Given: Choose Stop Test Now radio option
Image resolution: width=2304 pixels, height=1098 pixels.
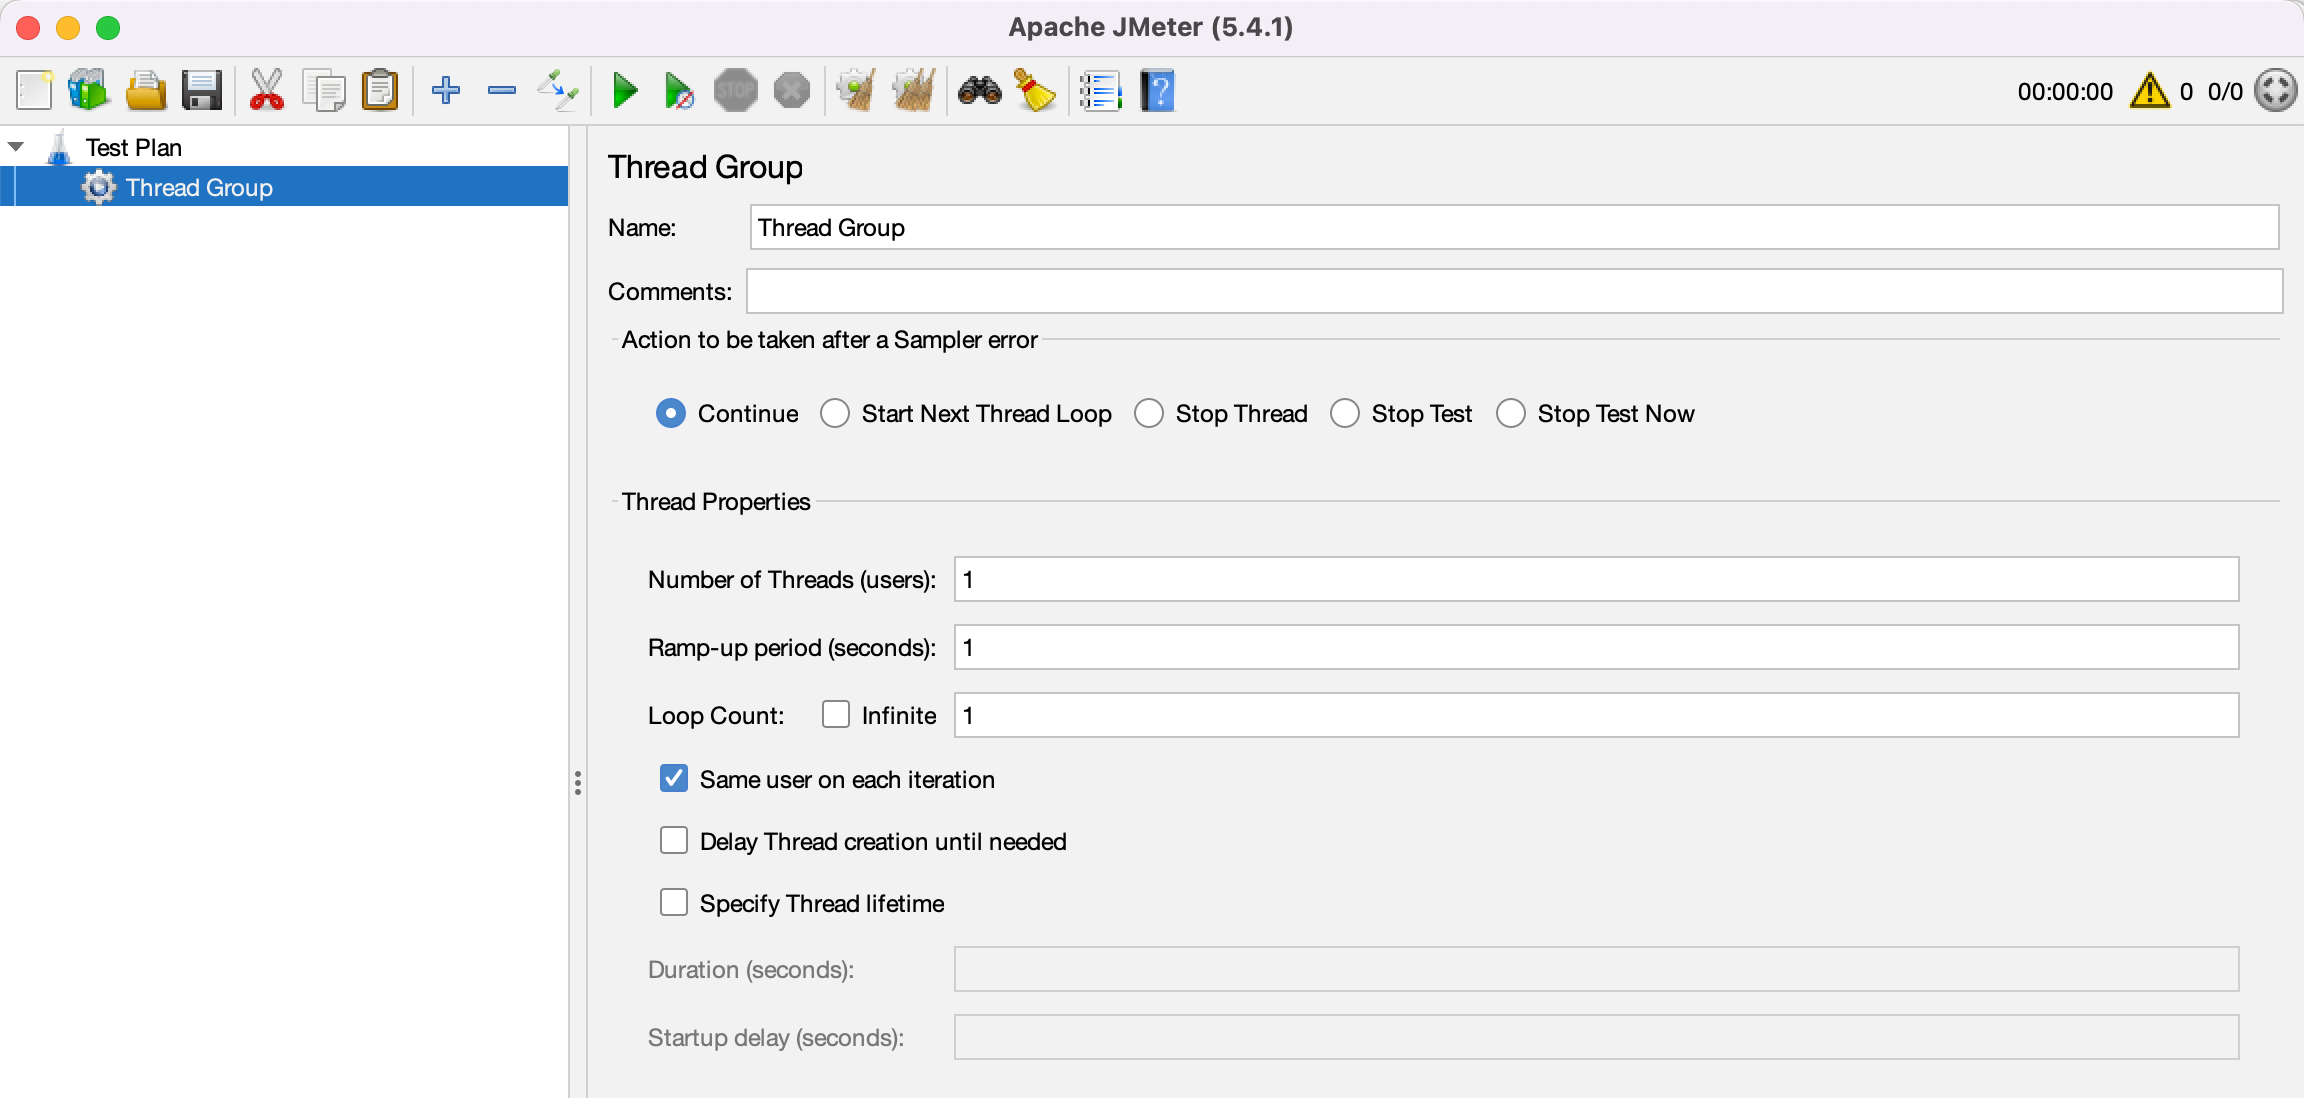Looking at the screenshot, I should tap(1511, 413).
